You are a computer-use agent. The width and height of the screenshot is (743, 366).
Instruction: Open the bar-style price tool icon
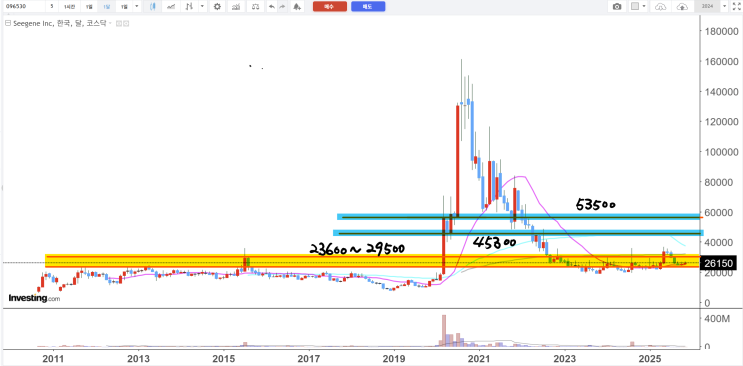[189, 7]
